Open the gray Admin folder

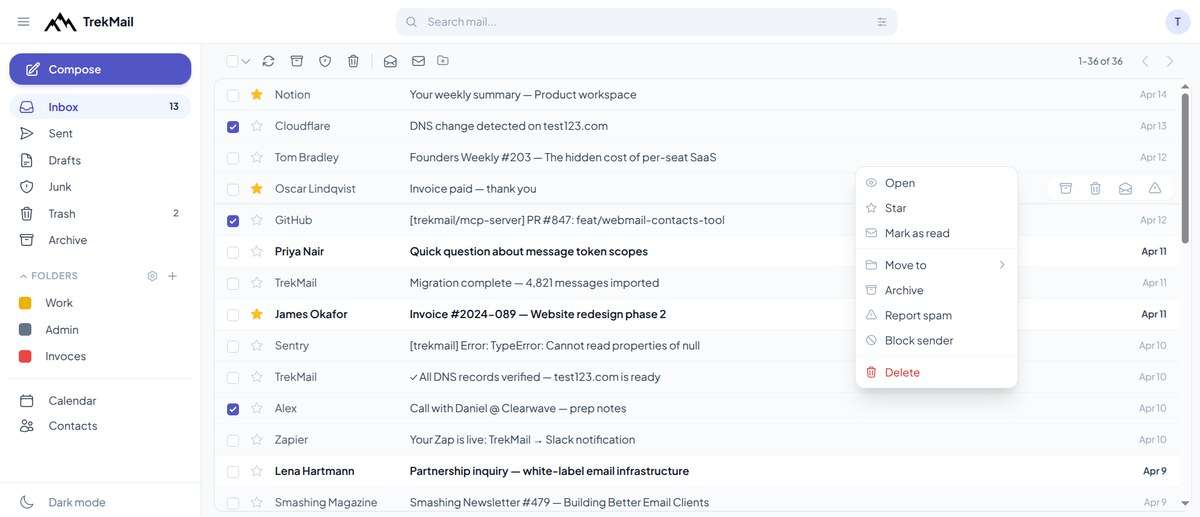100,330
